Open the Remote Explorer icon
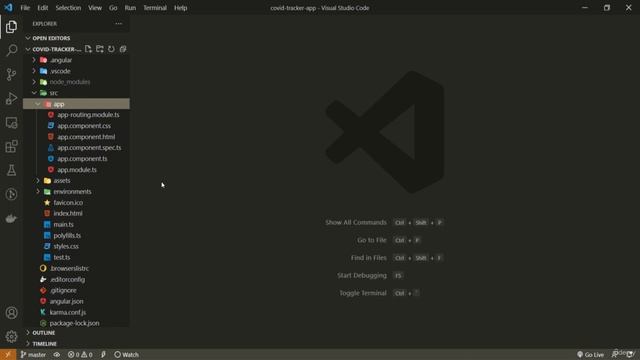Viewport: 640px width, 360px height. (x=11, y=122)
